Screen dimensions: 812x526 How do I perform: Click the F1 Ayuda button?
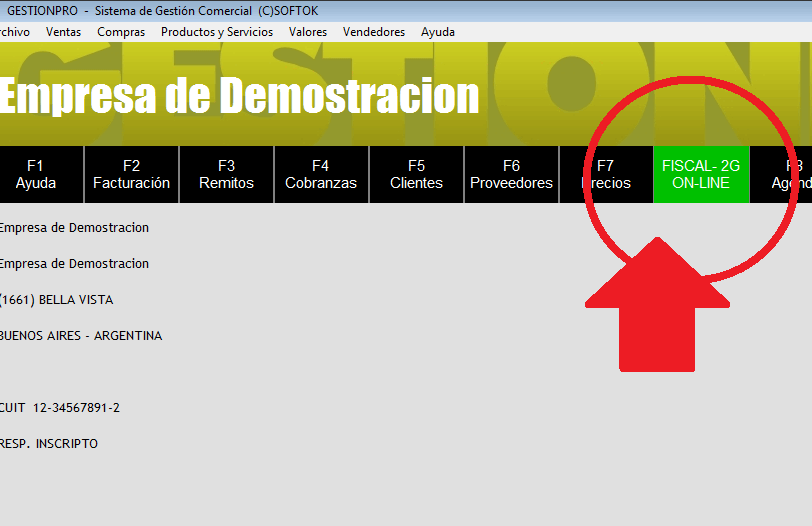click(41, 174)
